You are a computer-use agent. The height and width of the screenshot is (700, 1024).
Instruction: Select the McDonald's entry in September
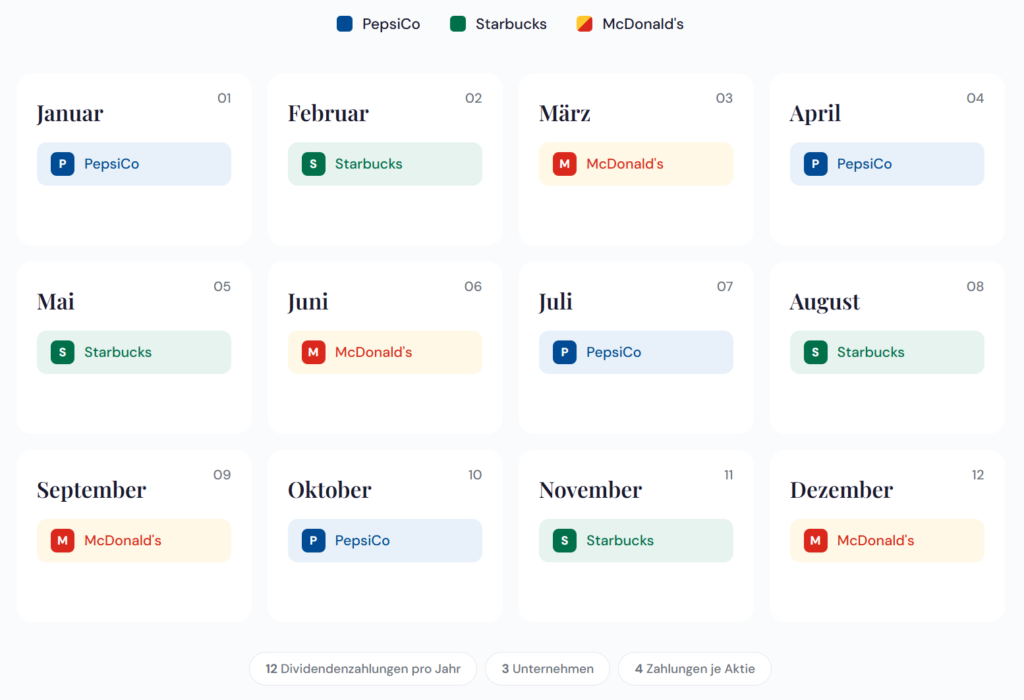click(x=133, y=541)
